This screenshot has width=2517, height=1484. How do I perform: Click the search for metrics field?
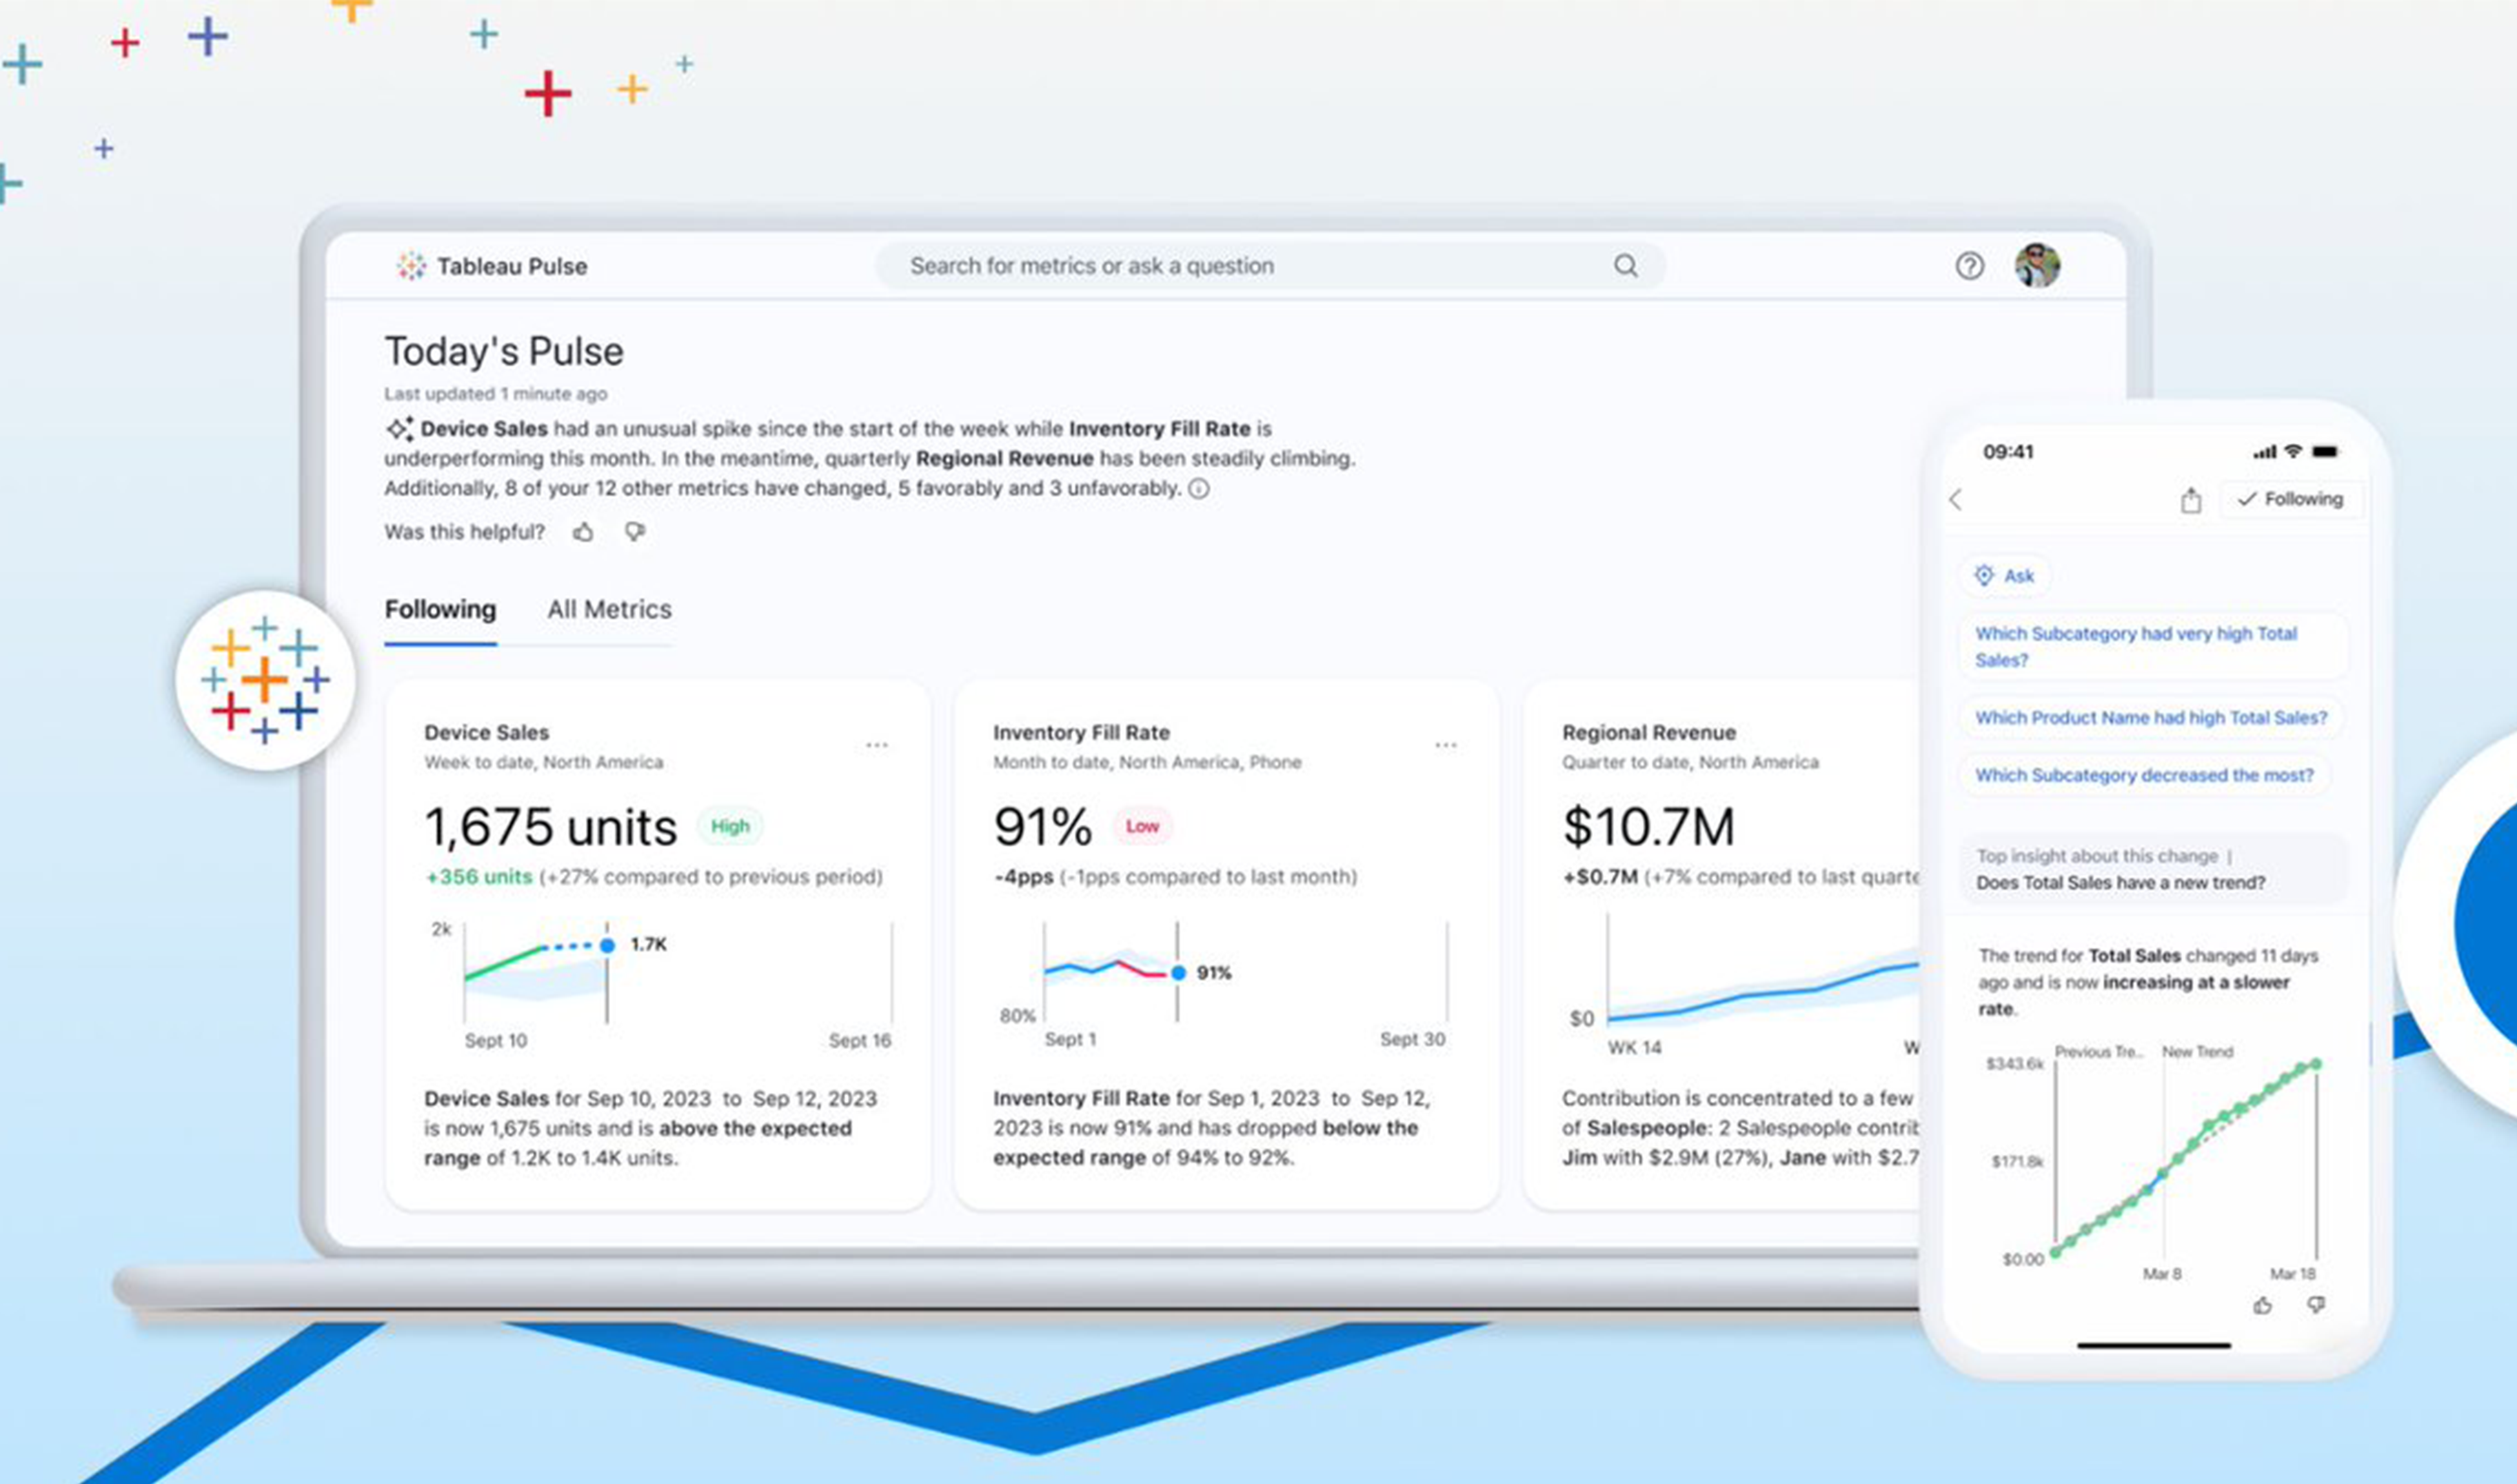pyautogui.click(x=1200, y=266)
